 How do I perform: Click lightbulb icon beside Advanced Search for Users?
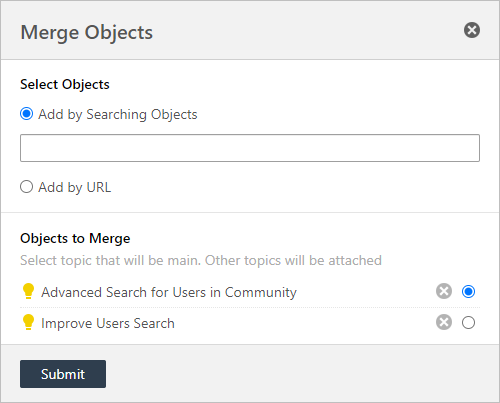click(28, 291)
